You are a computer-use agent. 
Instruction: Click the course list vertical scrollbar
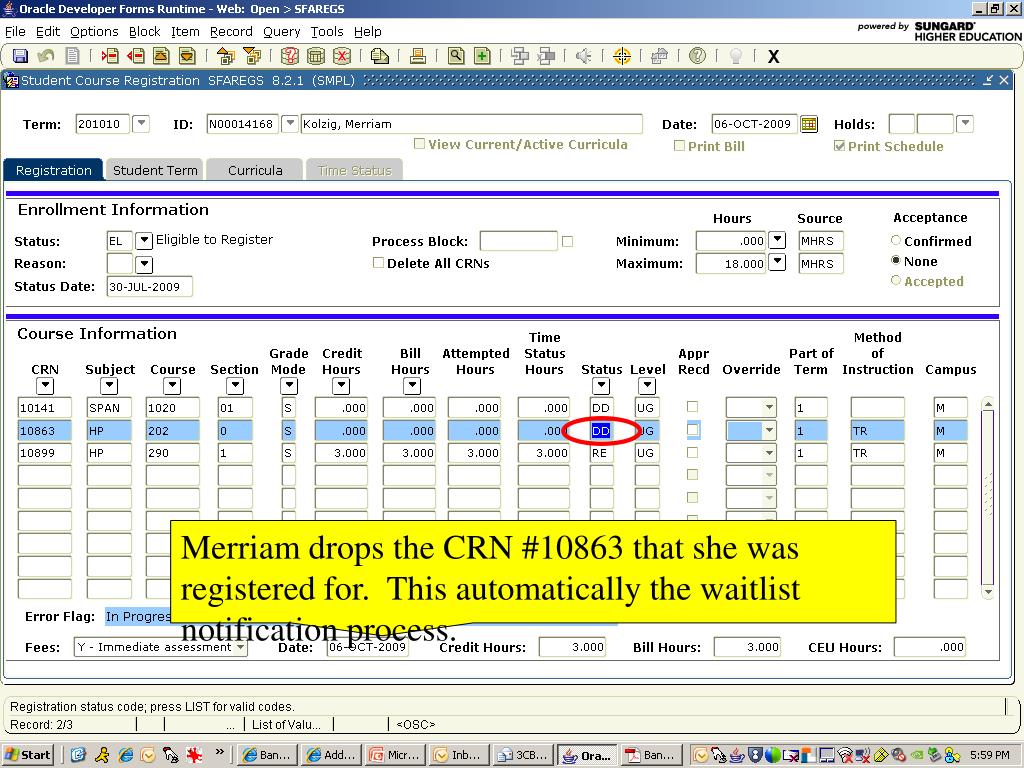987,495
